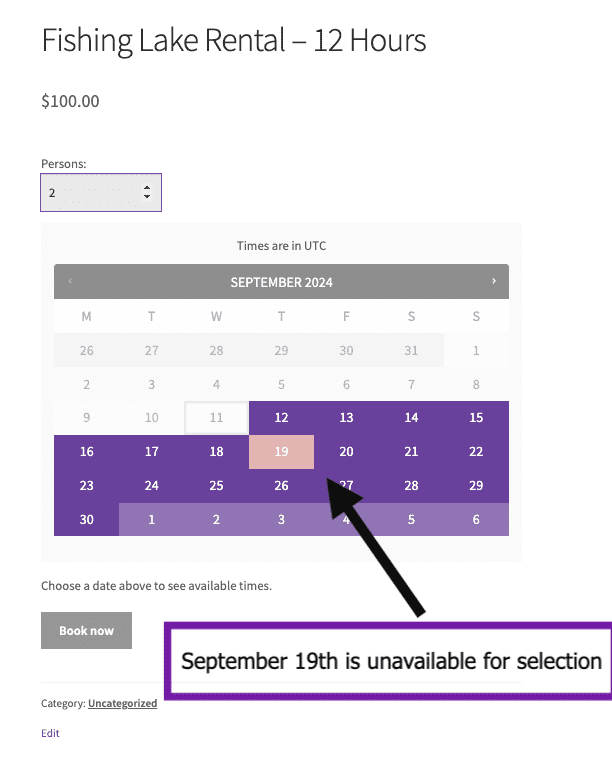This screenshot has height=769, width=612.
Task: Open the Uncategorized category link
Action: 122,703
